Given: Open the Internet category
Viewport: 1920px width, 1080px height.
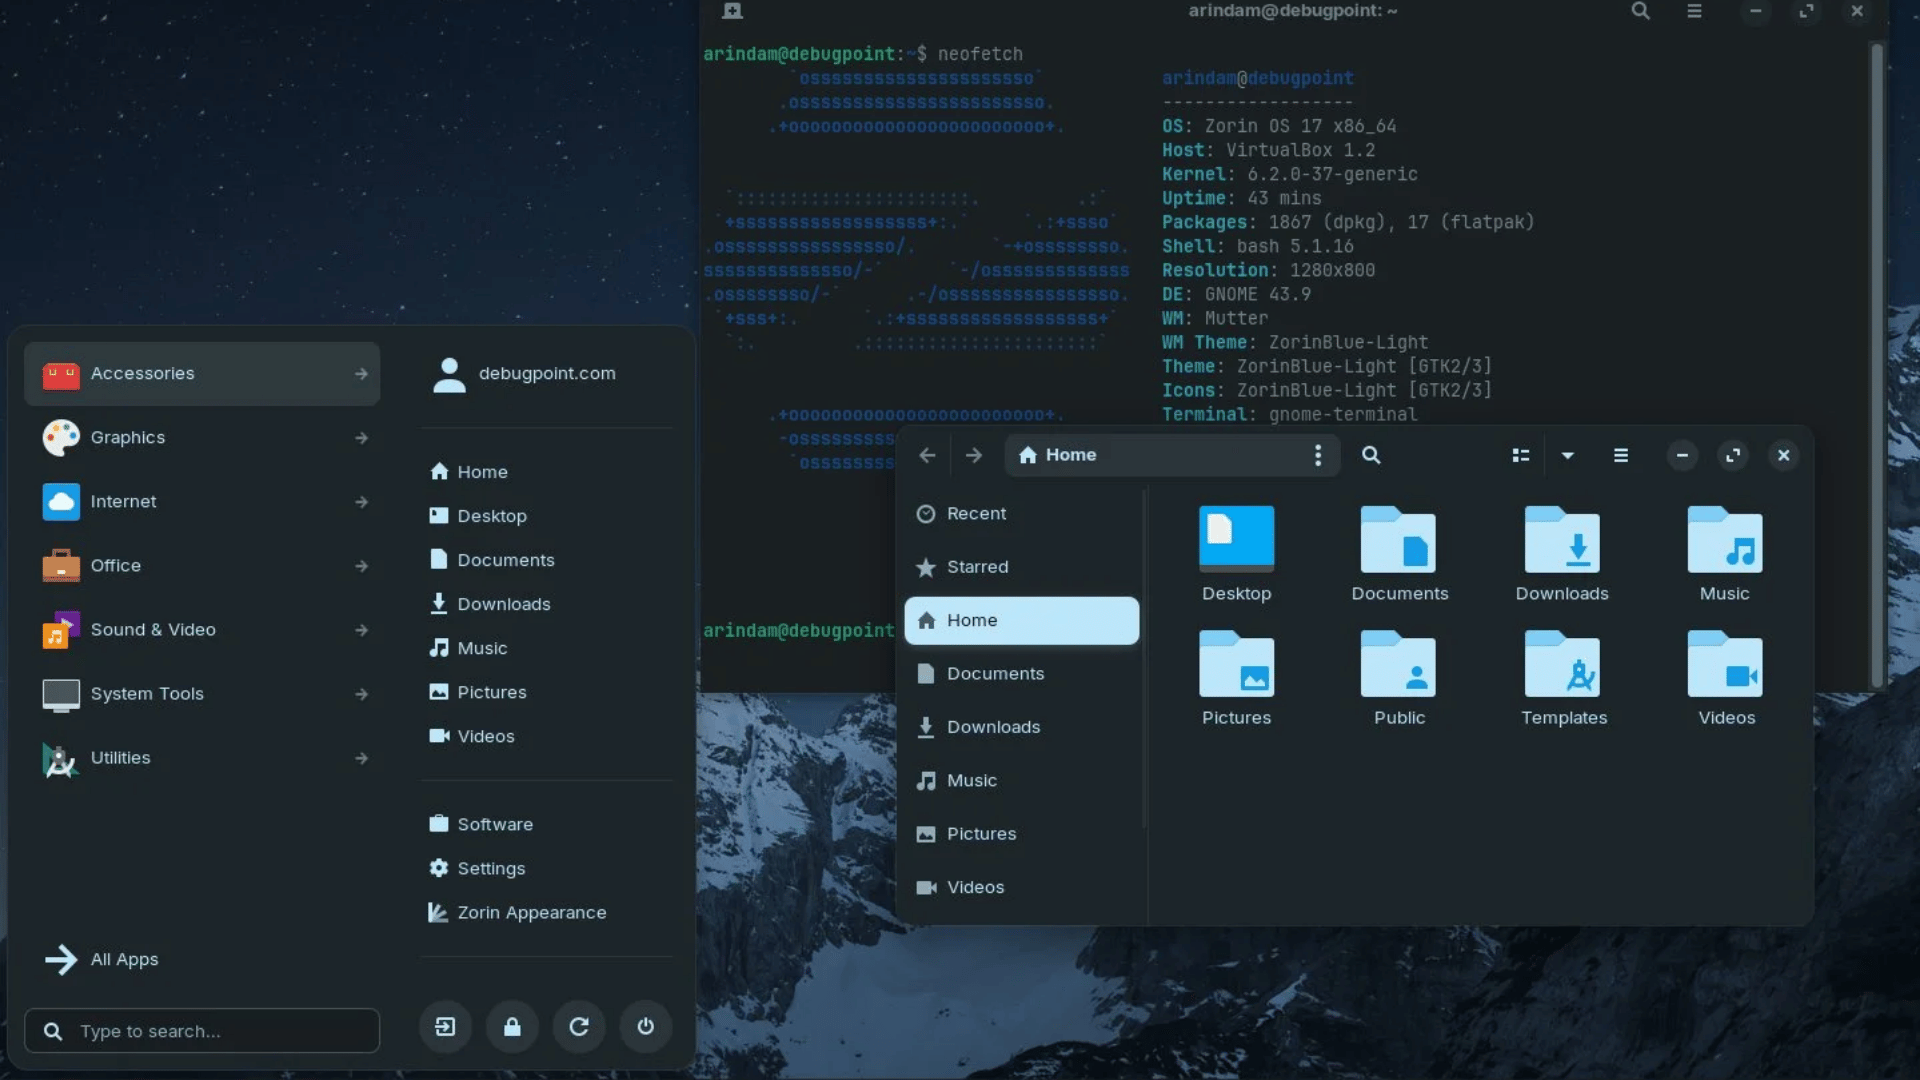Looking at the screenshot, I should [202, 501].
